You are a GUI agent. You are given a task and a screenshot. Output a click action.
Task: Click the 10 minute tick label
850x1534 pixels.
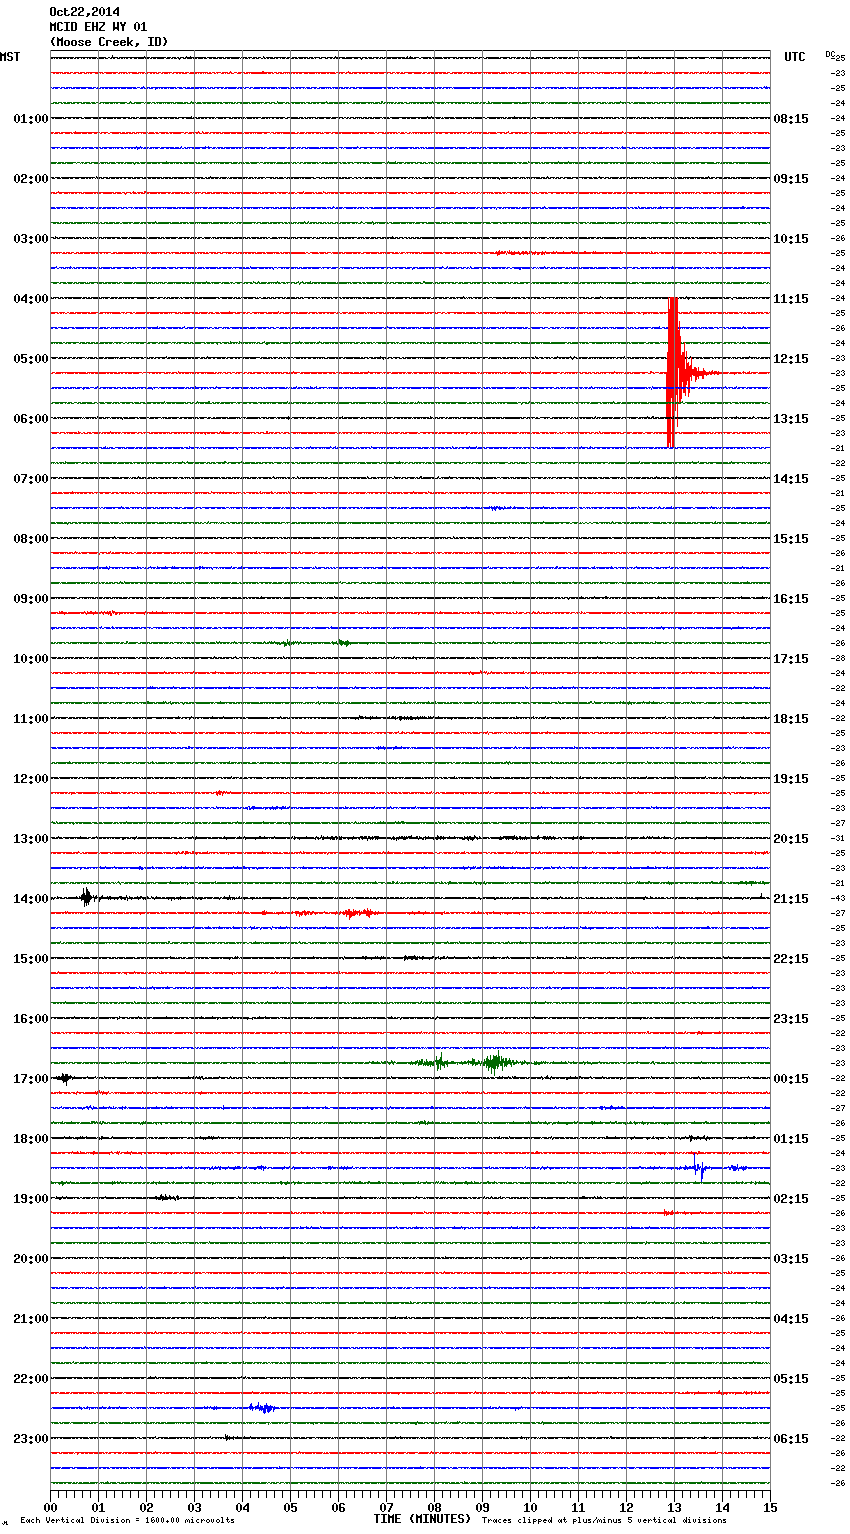pyautogui.click(x=530, y=1507)
